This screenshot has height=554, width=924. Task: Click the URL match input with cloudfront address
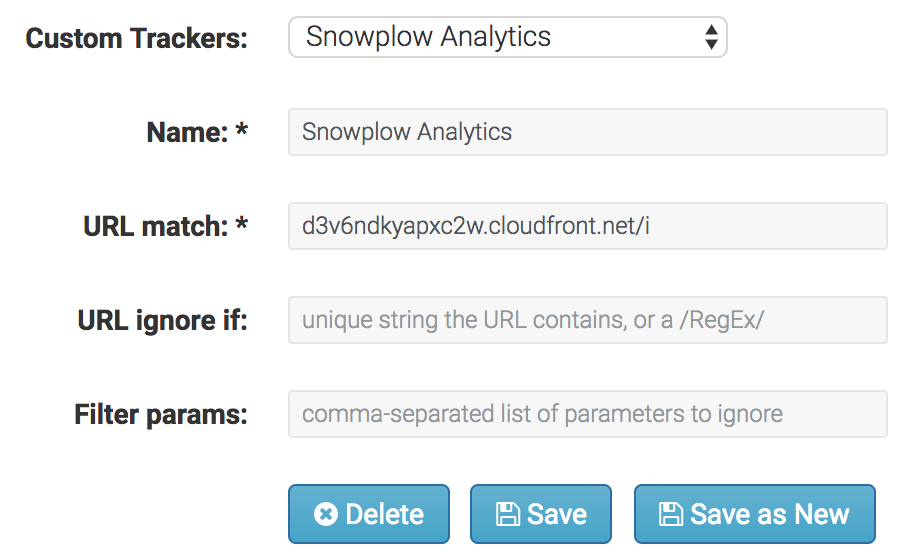(588, 226)
